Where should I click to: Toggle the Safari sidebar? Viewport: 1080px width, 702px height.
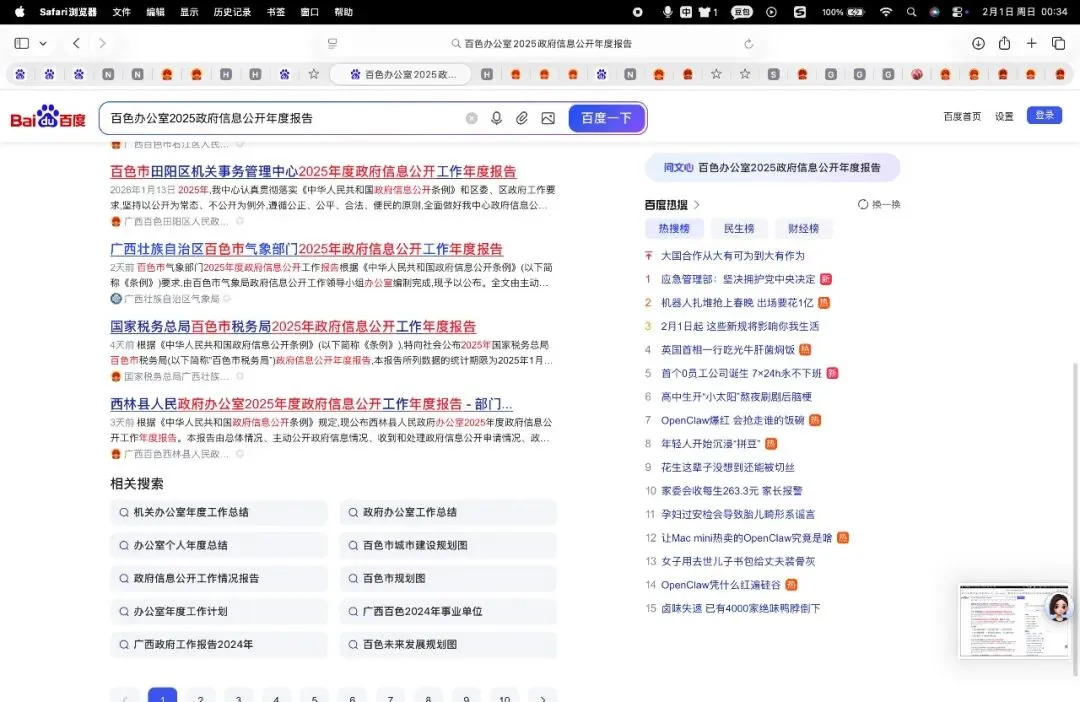click(21, 43)
